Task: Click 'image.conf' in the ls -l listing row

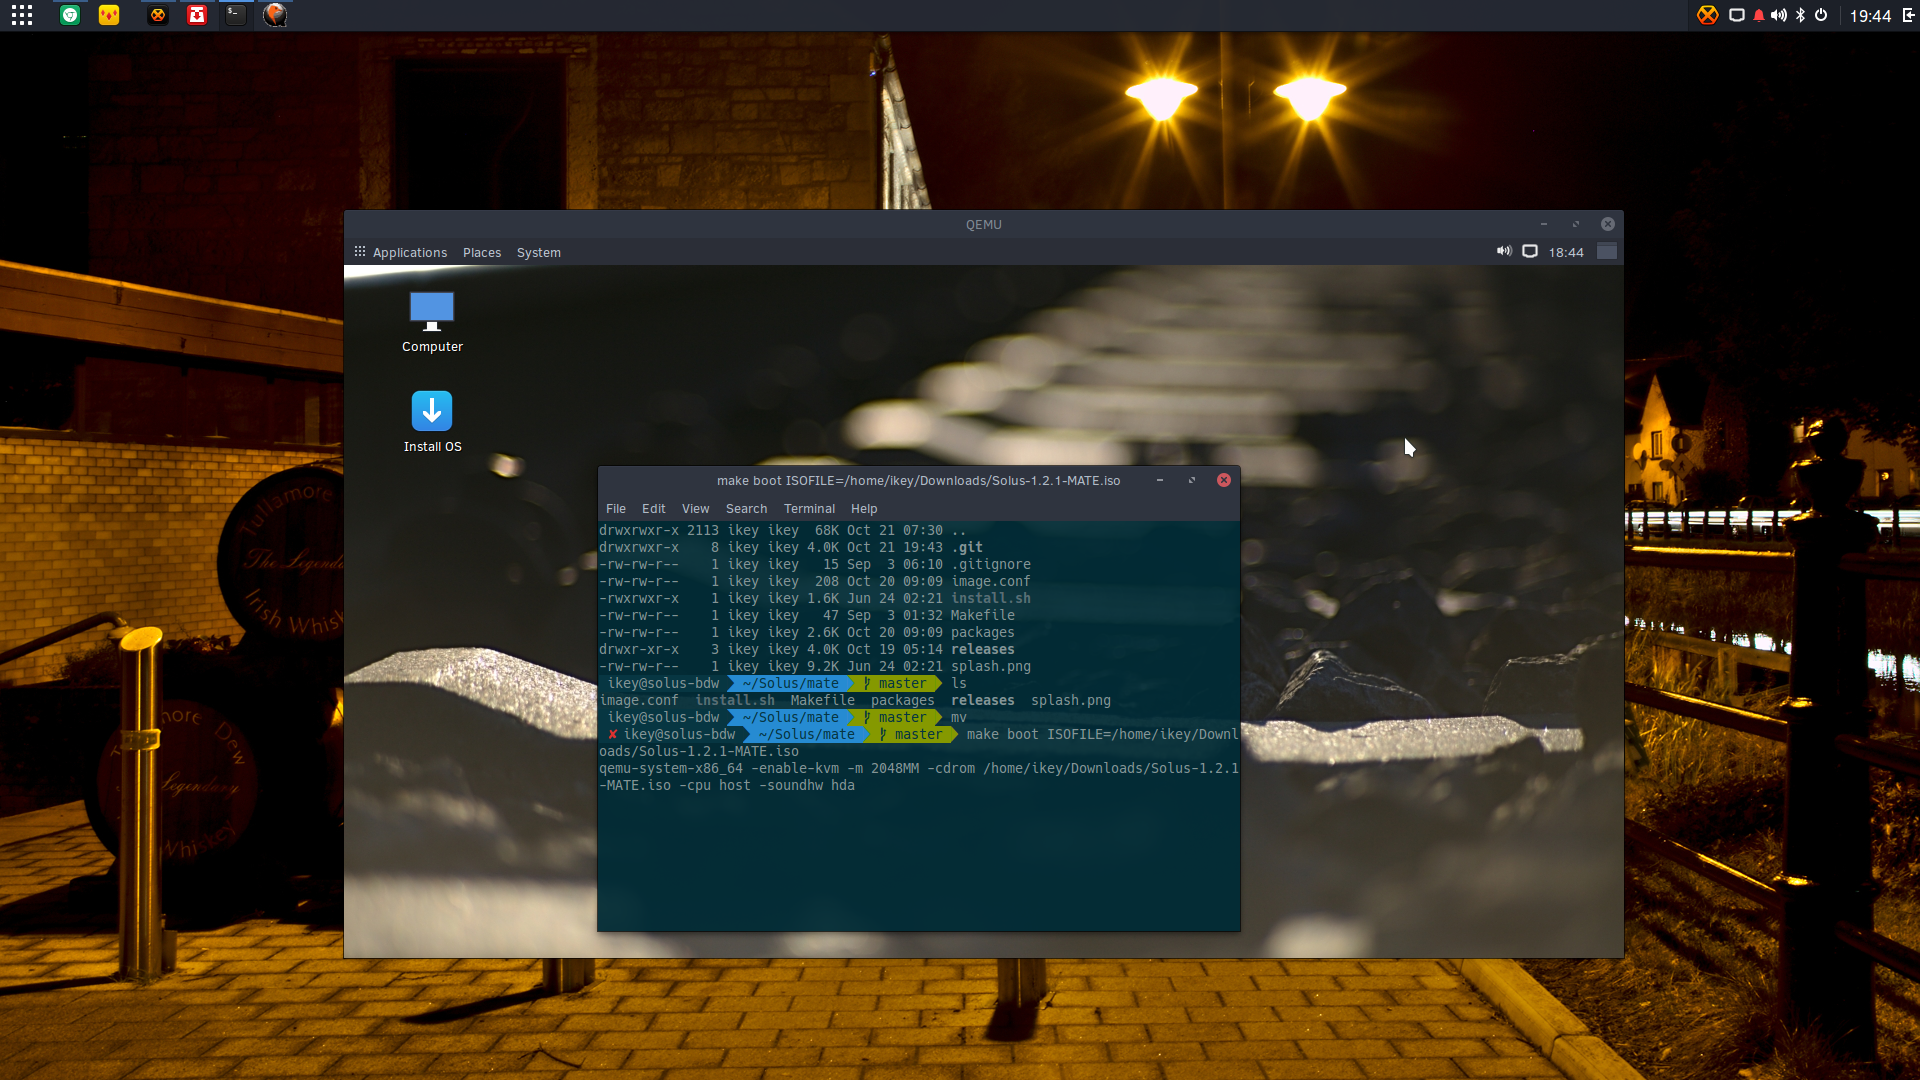Action: (991, 581)
